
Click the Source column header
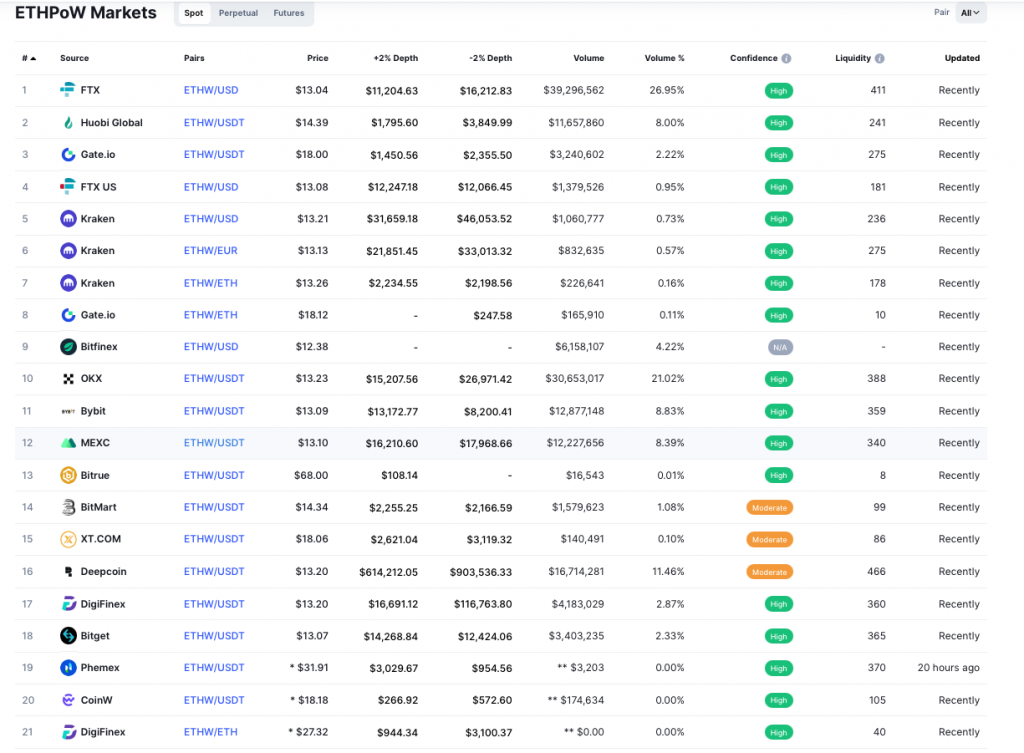point(74,58)
